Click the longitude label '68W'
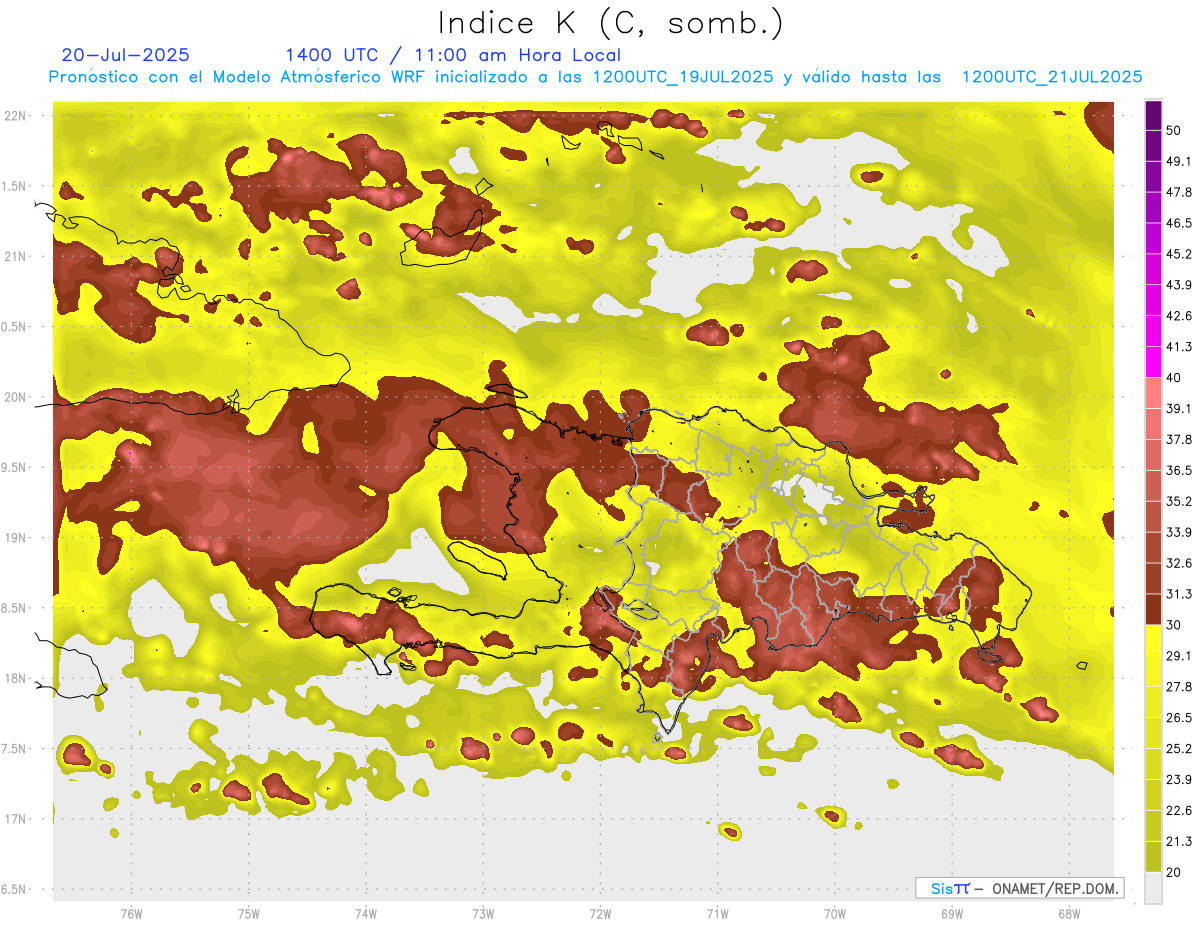The width and height of the screenshot is (1200, 927). coord(1068,914)
